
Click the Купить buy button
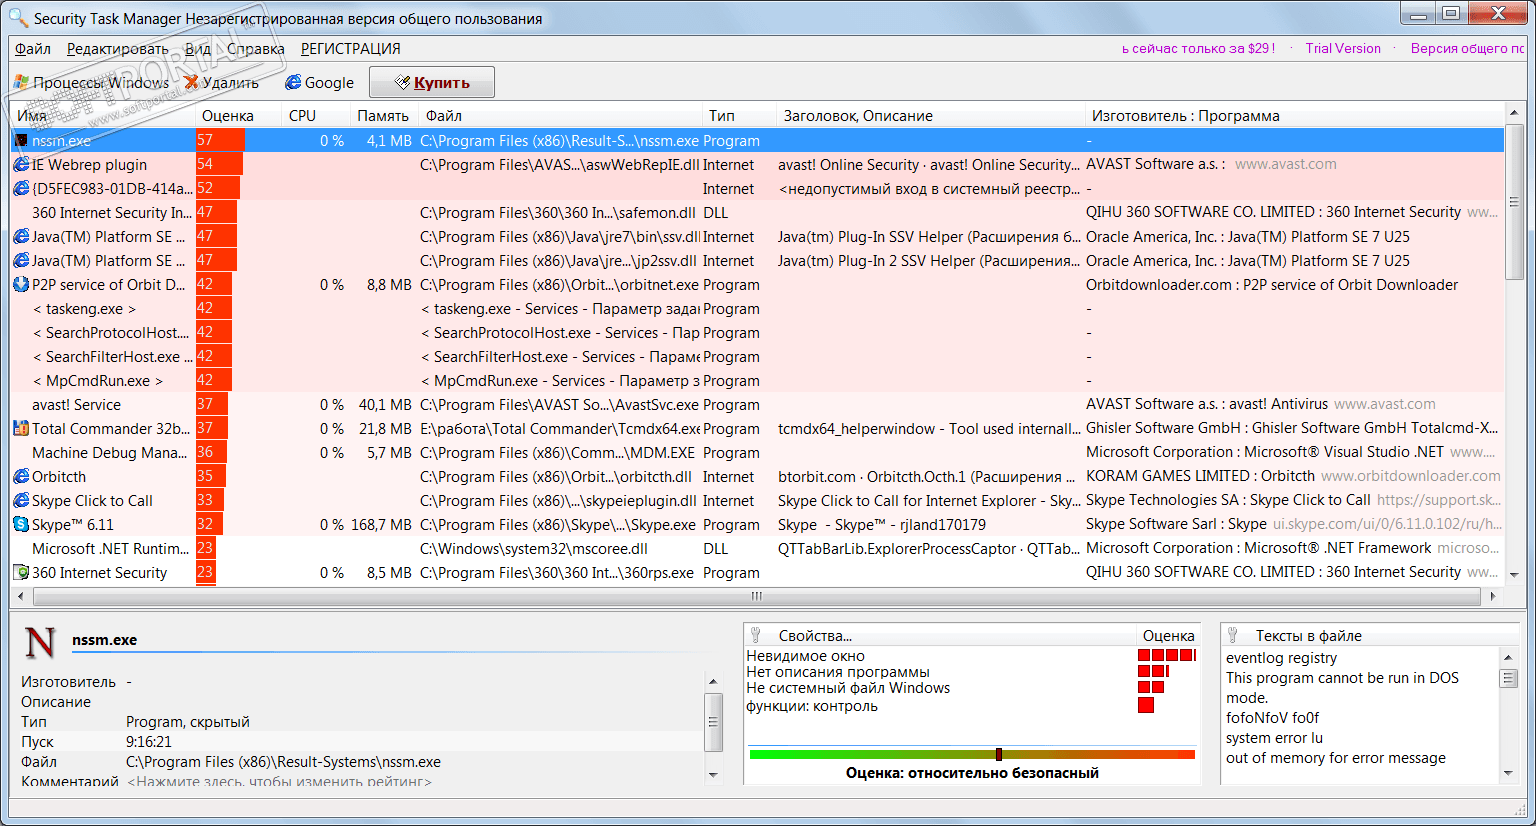432,83
